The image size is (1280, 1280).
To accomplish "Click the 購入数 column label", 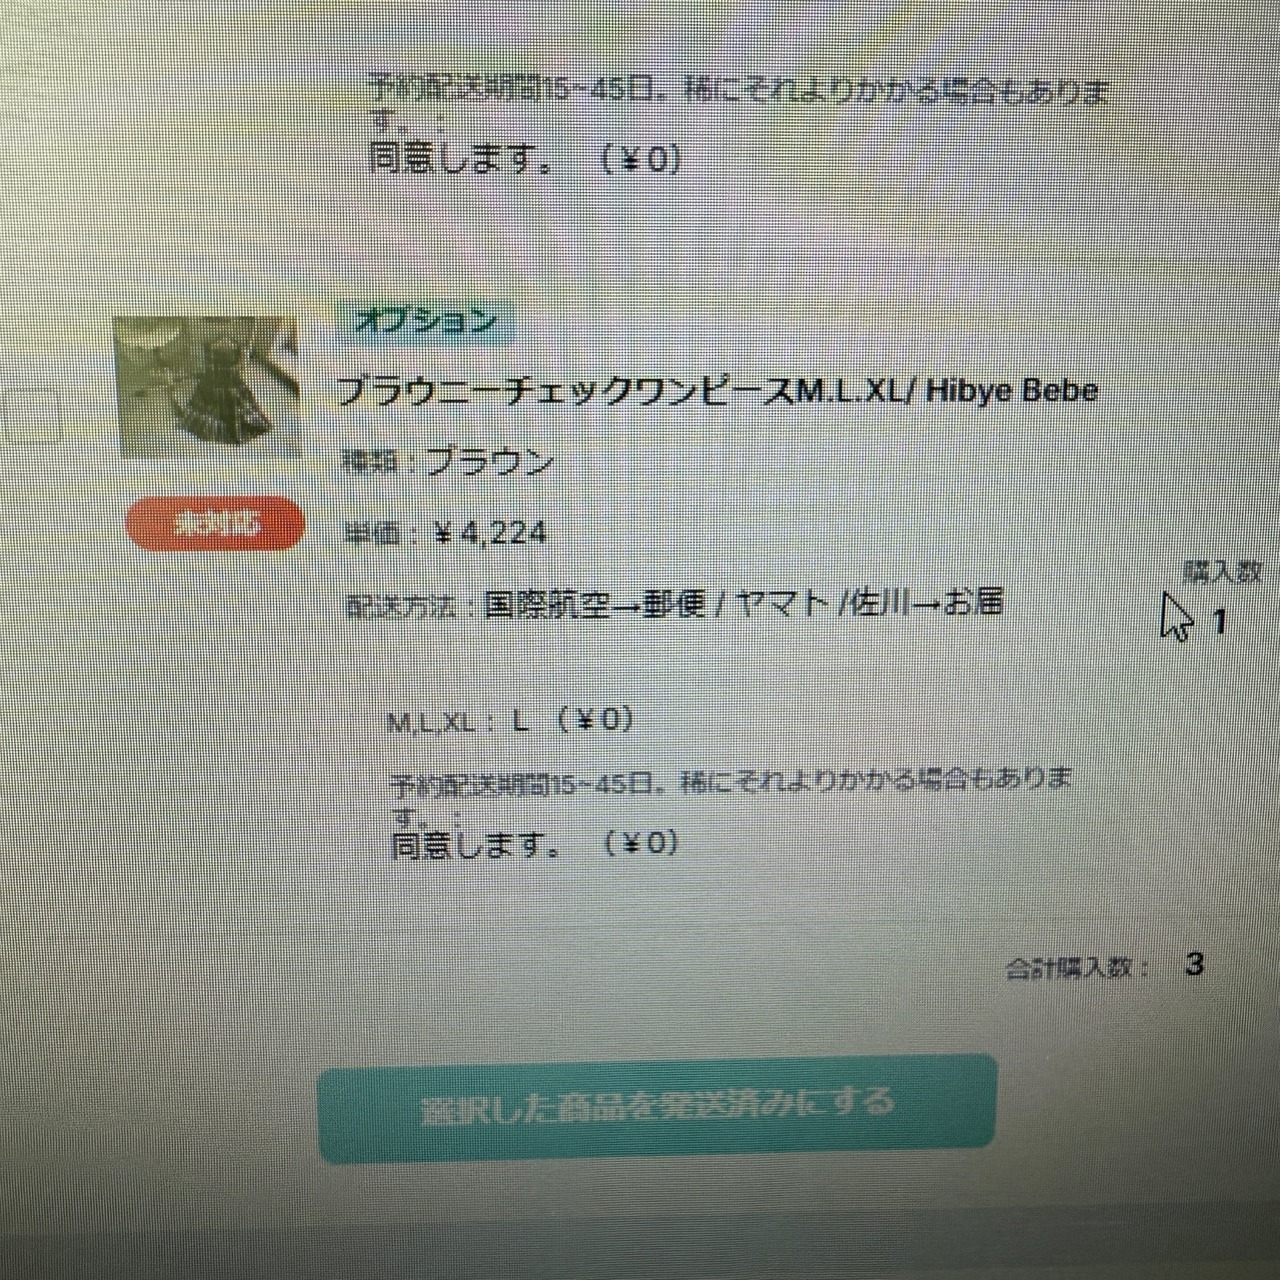I will coord(1222,572).
